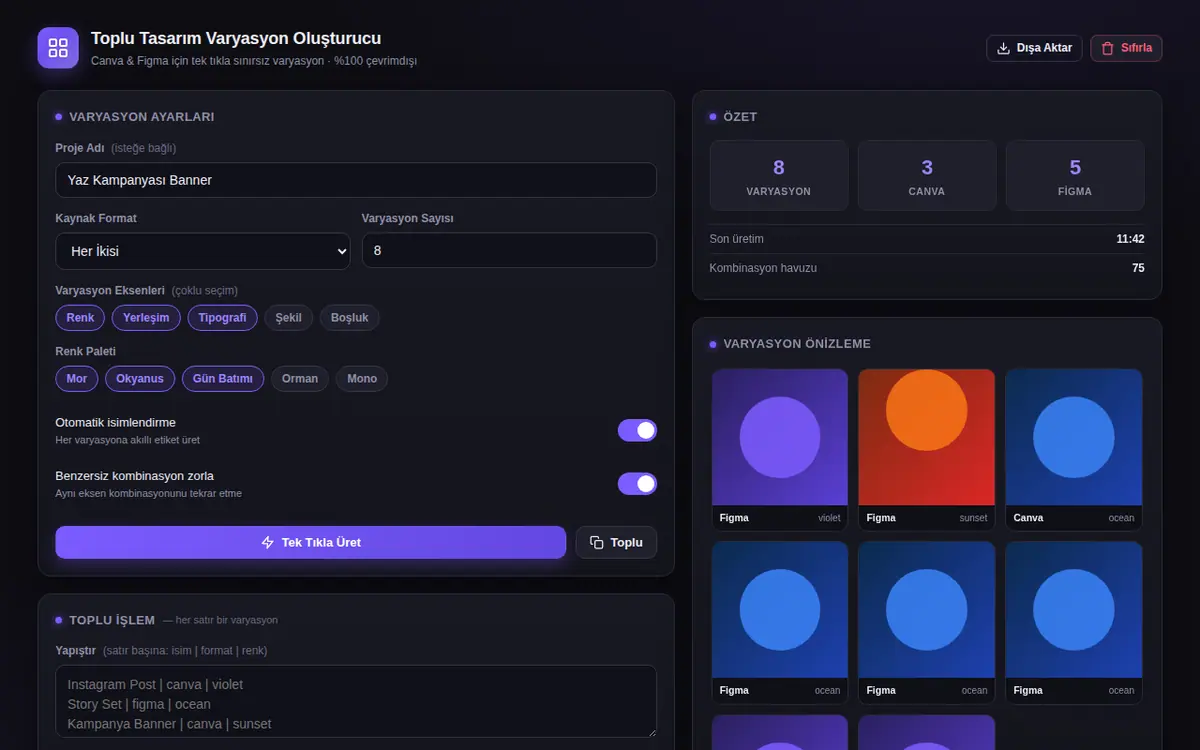Screen dimensions: 1200x750
Task: Click the 8 Varyasyon summary card
Action: pos(779,176)
